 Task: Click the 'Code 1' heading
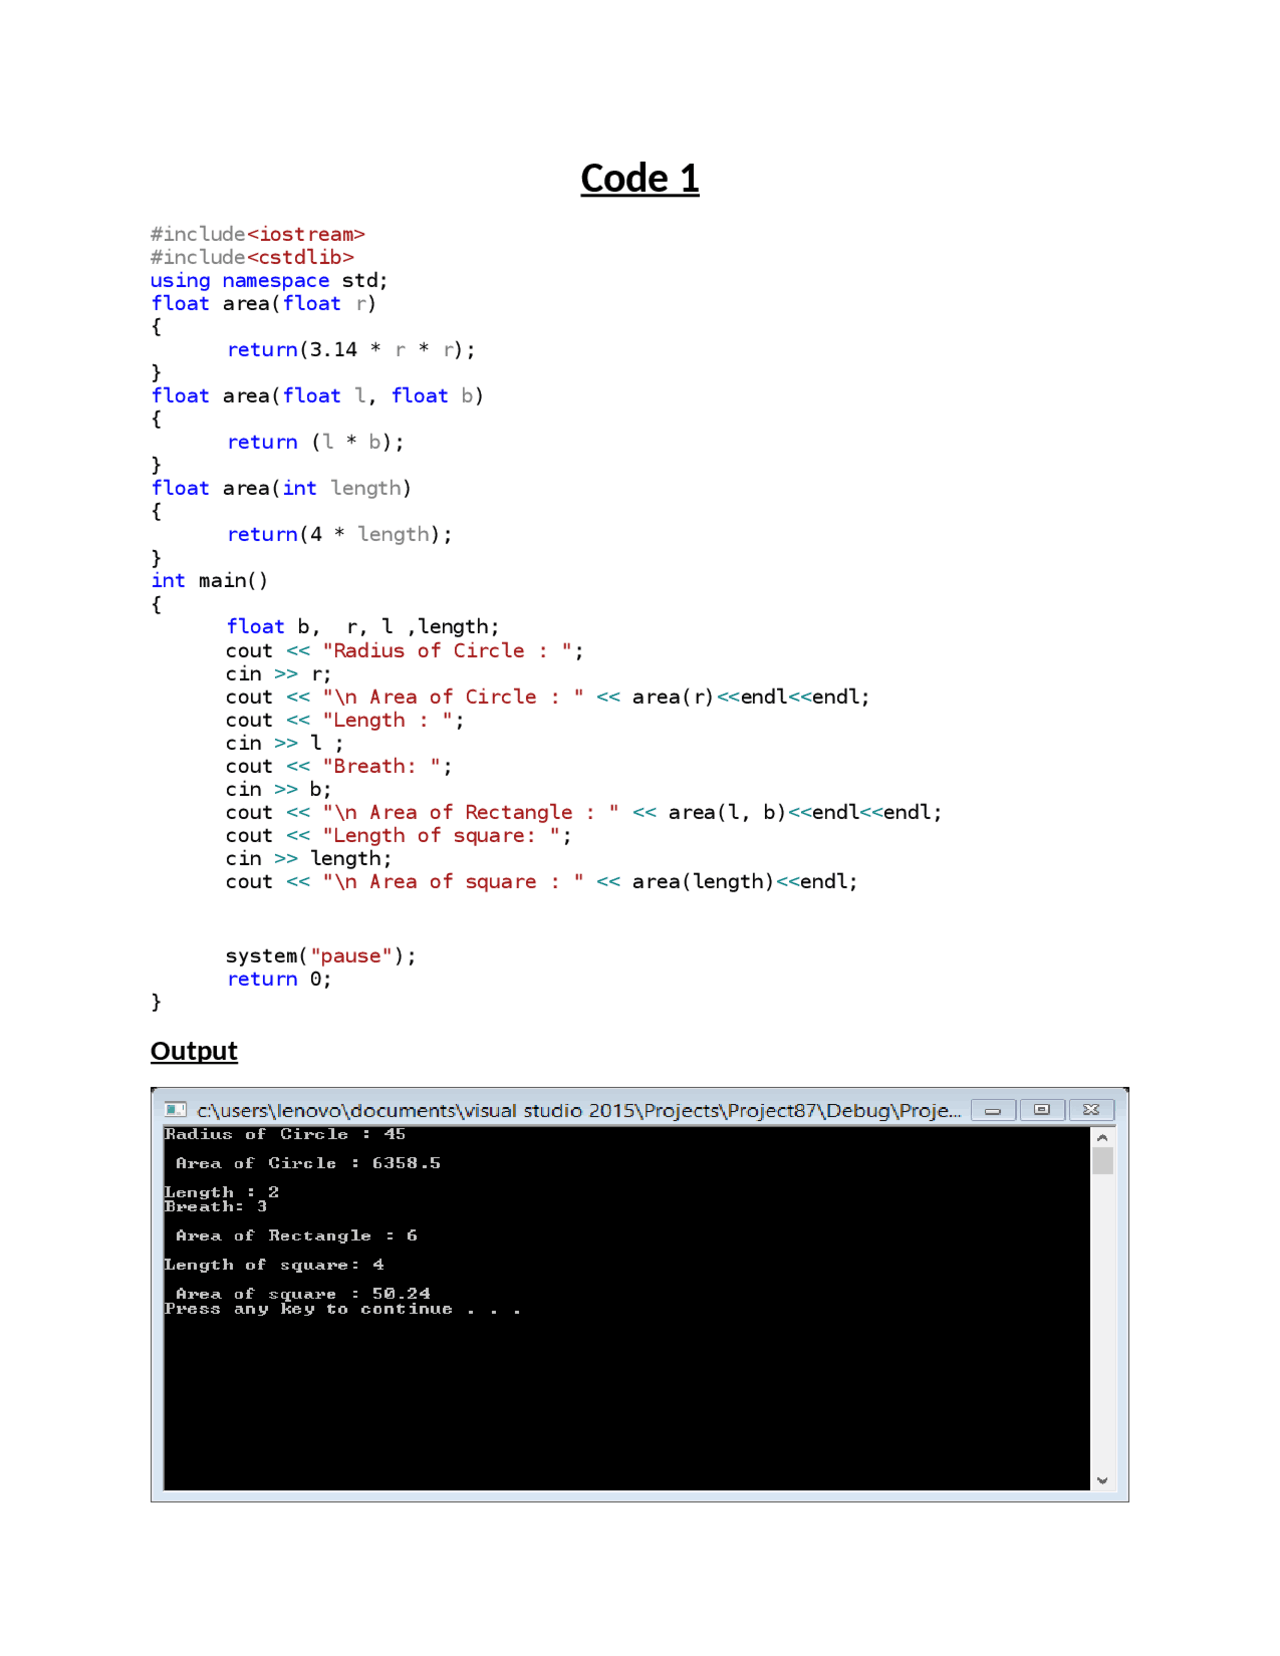(x=639, y=179)
